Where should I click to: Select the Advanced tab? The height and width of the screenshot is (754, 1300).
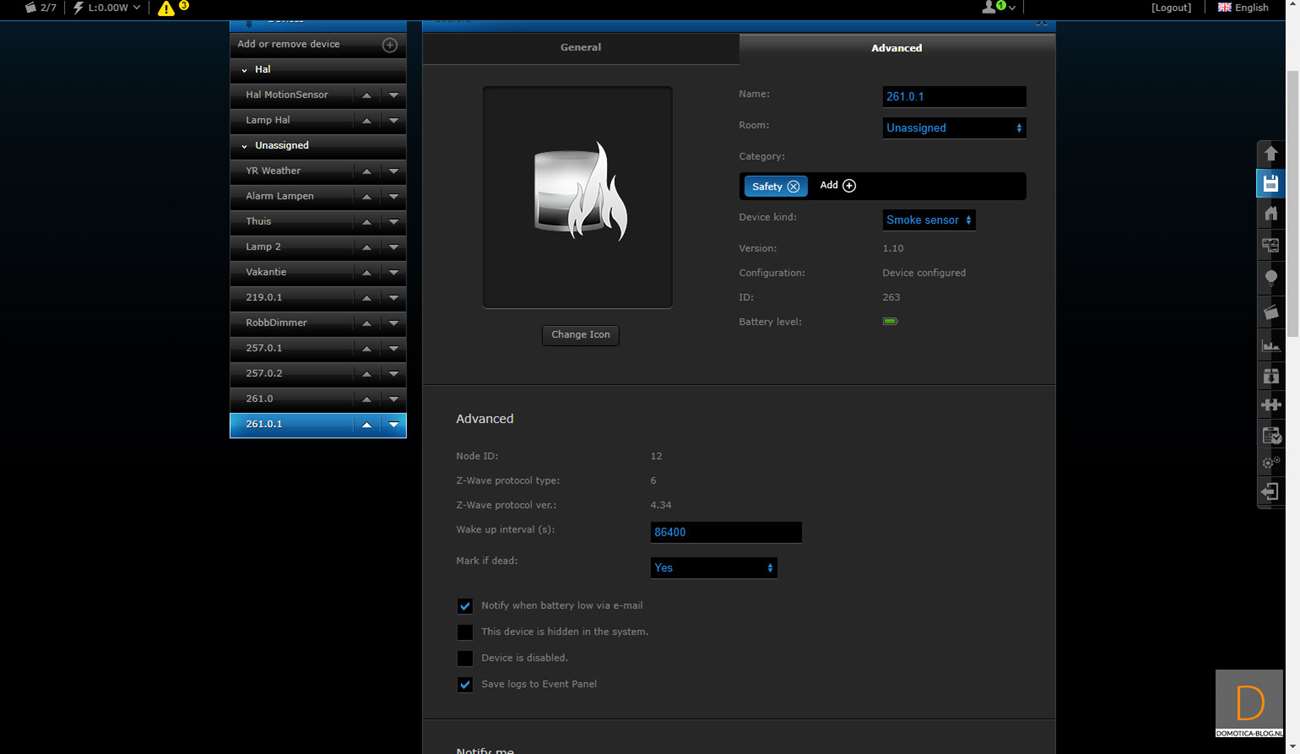coord(896,48)
